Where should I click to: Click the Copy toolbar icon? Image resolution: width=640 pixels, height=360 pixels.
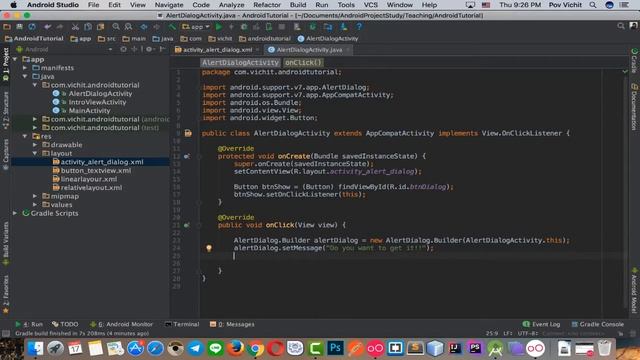[88, 27]
